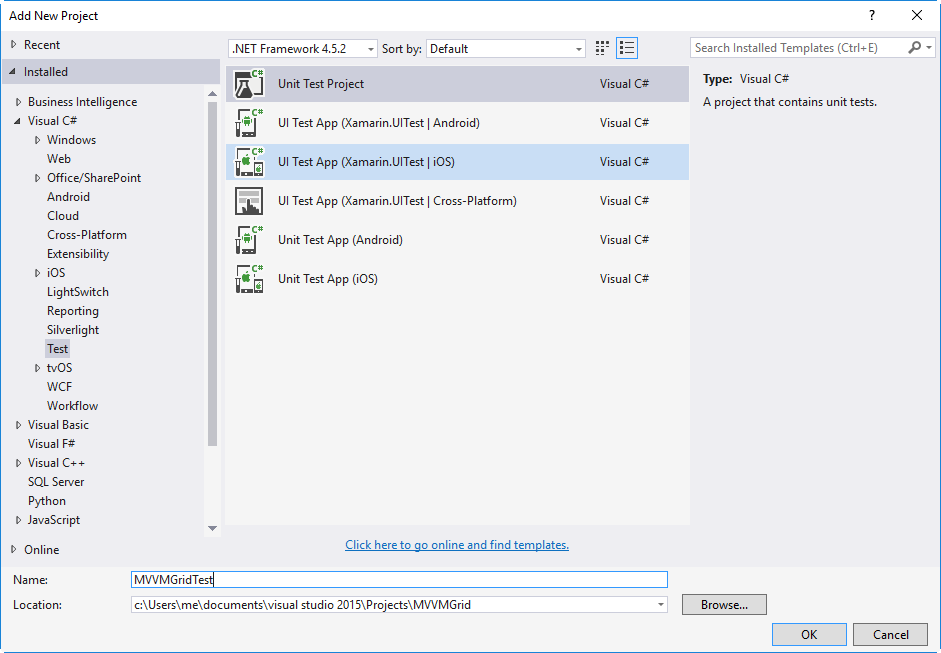The height and width of the screenshot is (653, 941).
Task: Click the Browse... button
Action: [x=724, y=604]
